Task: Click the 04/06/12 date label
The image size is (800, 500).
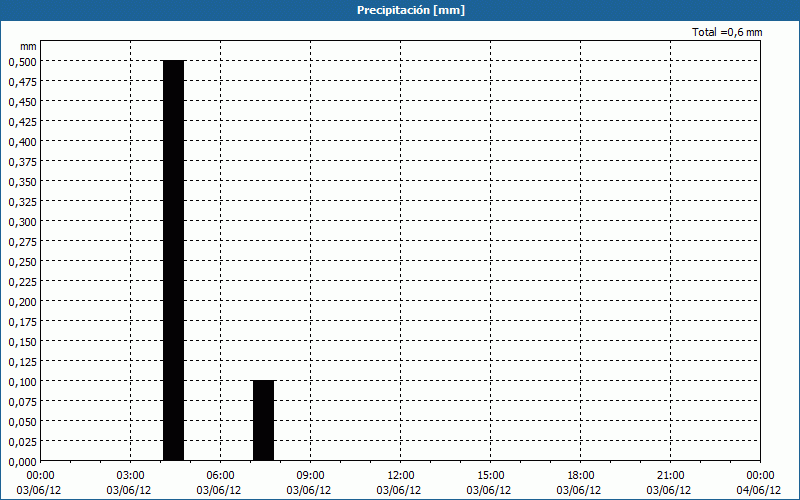Action: (759, 490)
